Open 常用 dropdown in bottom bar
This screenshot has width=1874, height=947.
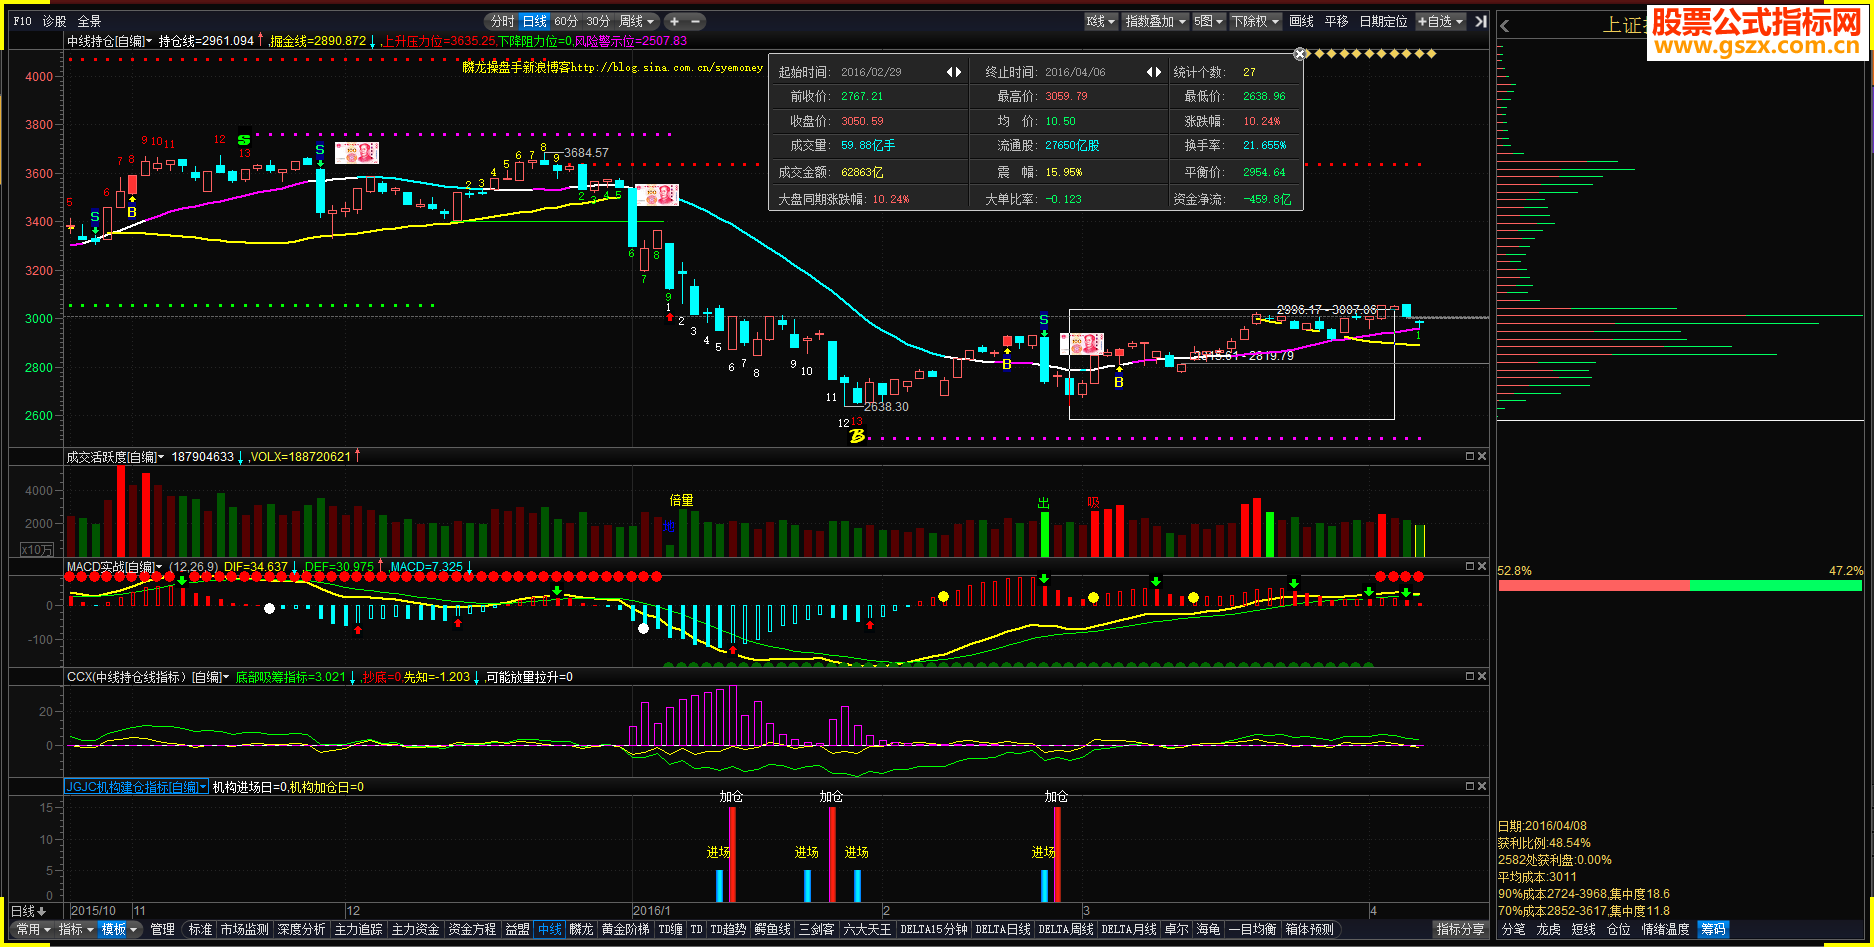coord(33,929)
